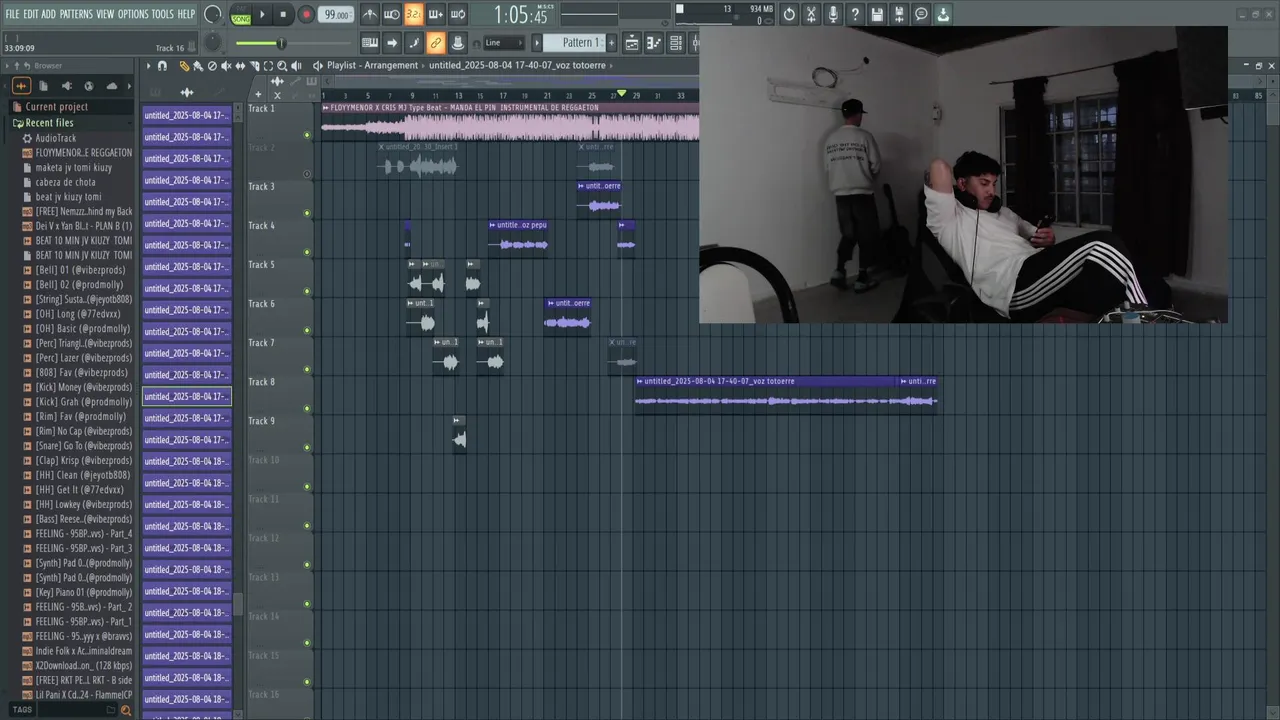1280x720 pixels.
Task: Show more Browser tabs with right arrow
Action: [x=130, y=86]
